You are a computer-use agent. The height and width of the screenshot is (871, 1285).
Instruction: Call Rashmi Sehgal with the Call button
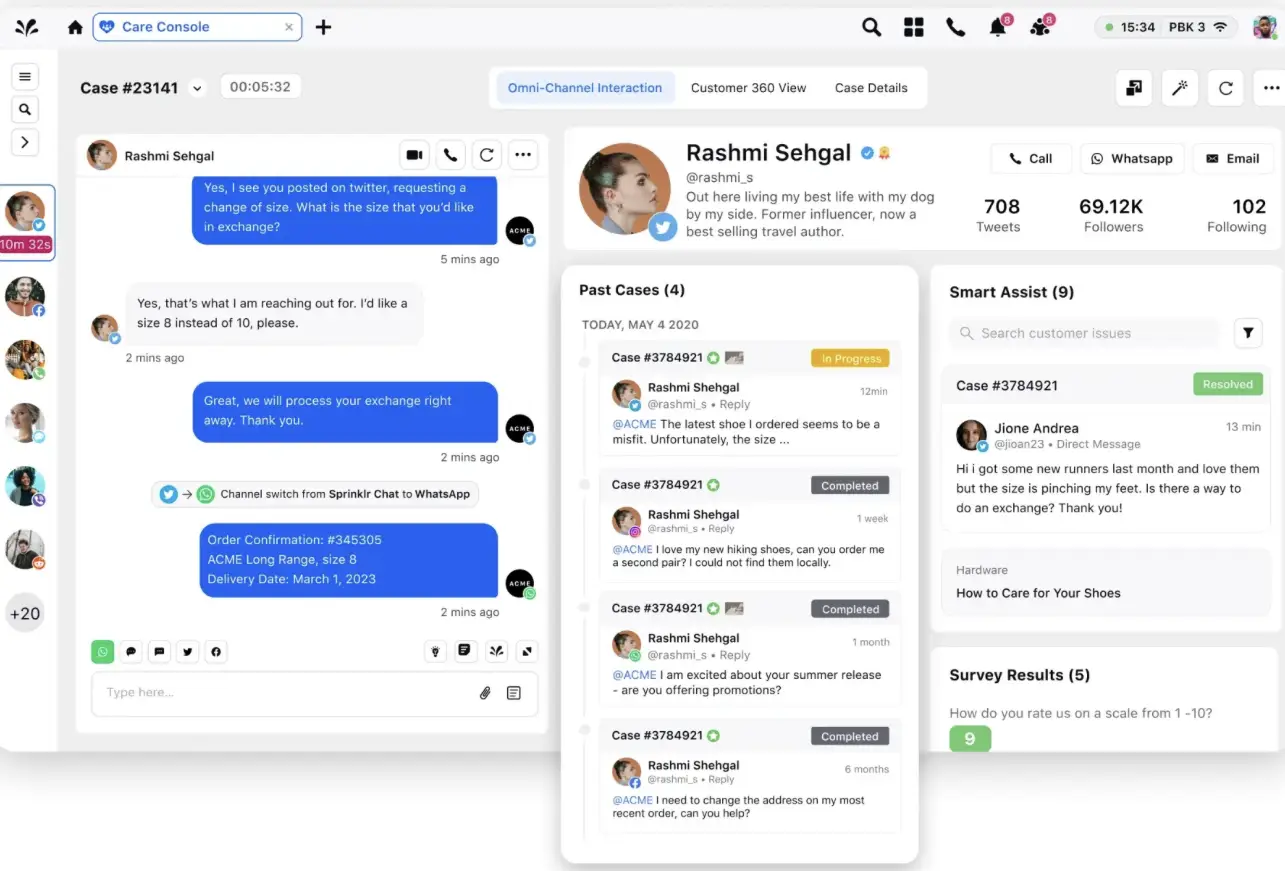(x=1031, y=158)
